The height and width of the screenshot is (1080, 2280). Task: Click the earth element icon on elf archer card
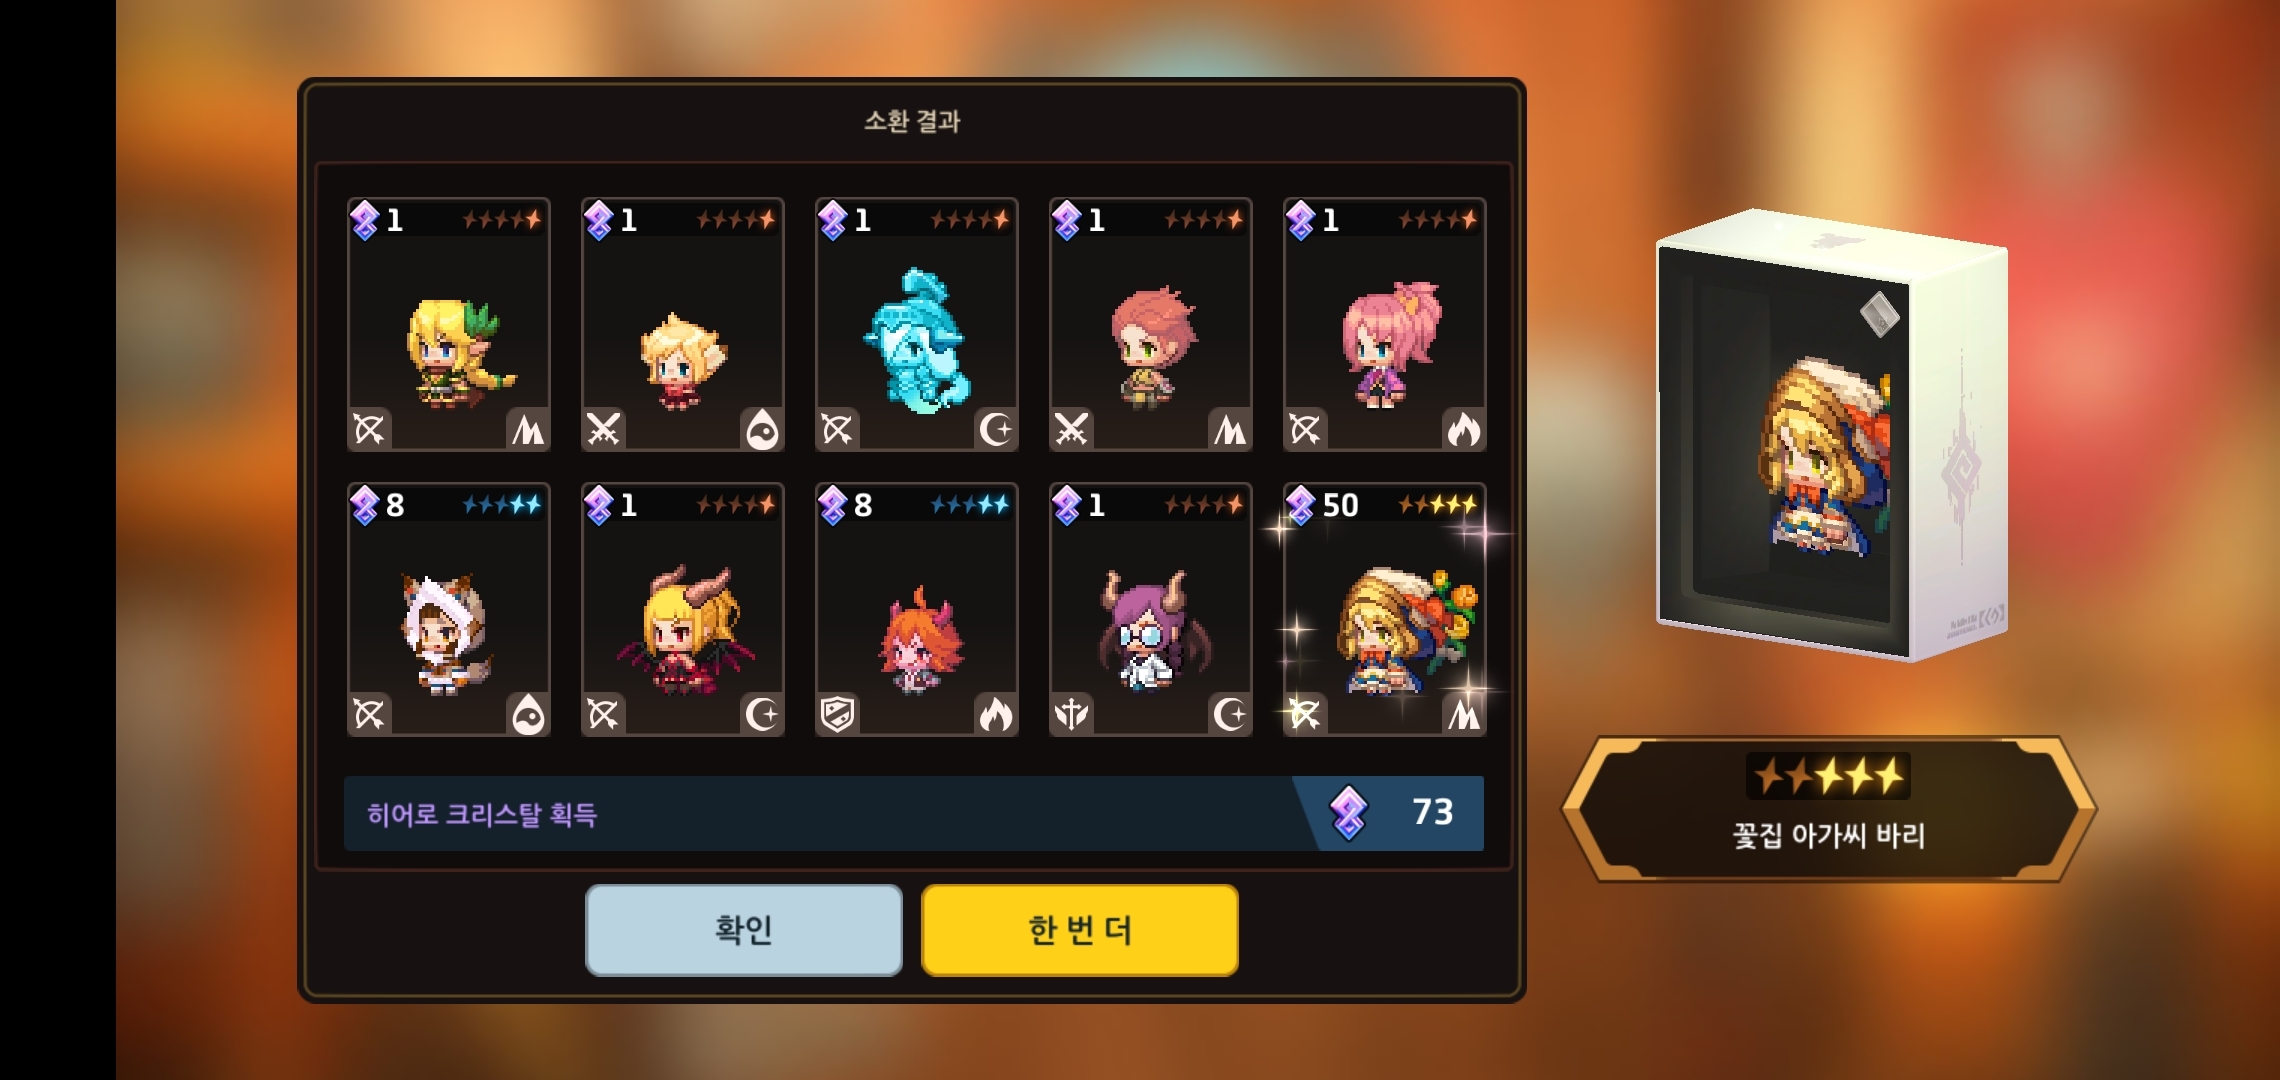point(527,429)
